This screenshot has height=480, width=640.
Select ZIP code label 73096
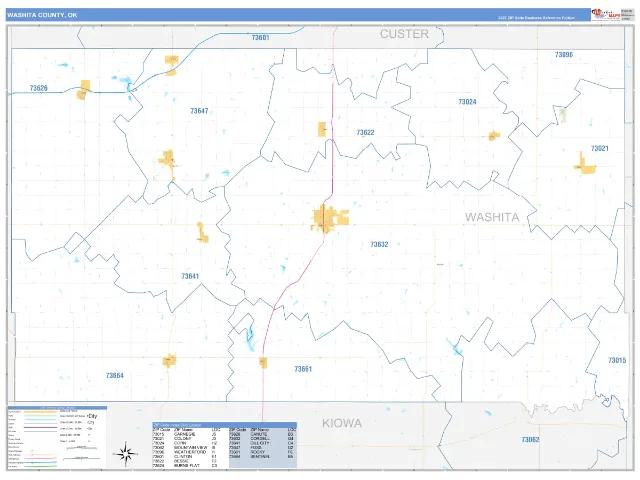coord(564,55)
